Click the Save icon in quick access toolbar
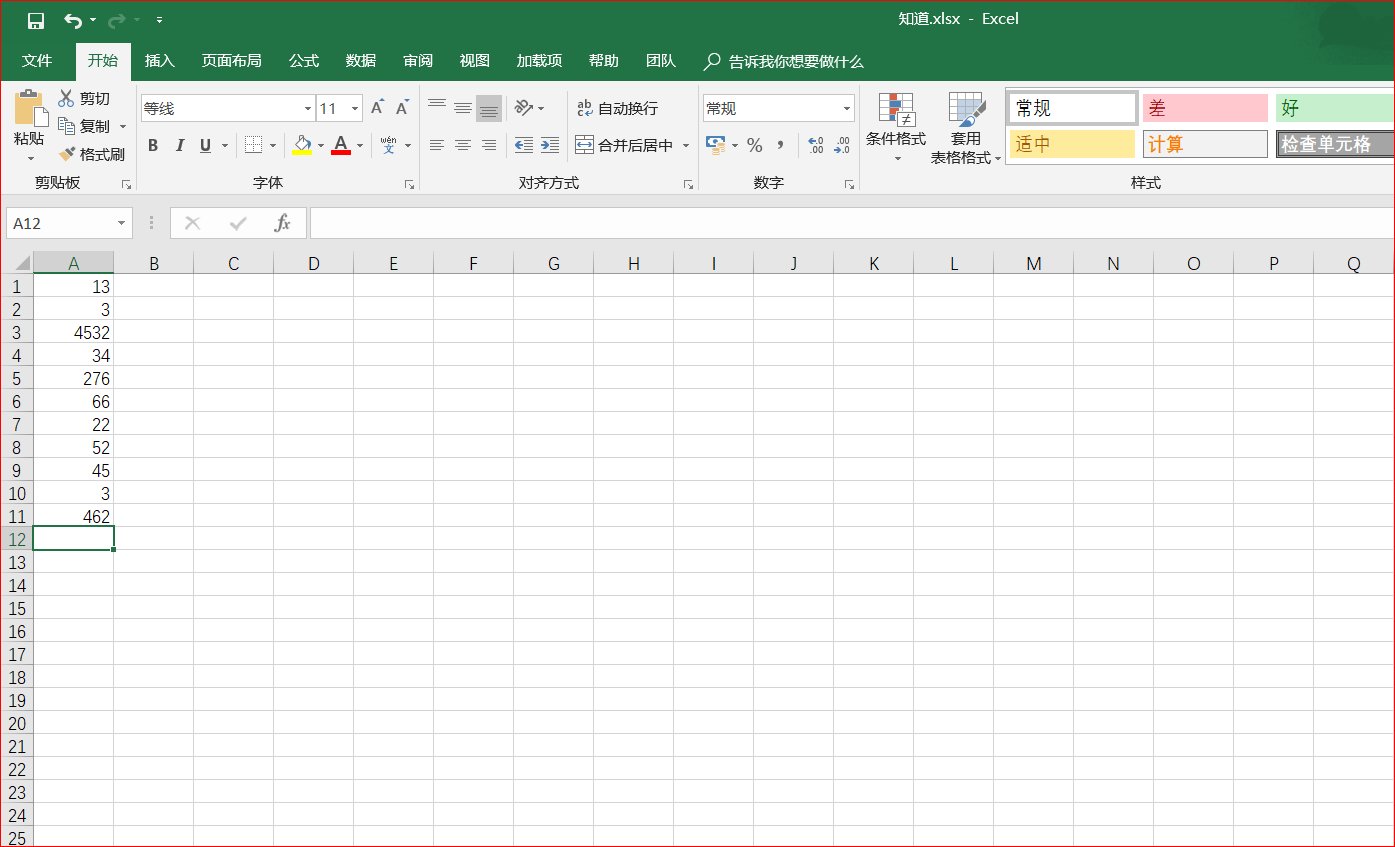 (35, 20)
